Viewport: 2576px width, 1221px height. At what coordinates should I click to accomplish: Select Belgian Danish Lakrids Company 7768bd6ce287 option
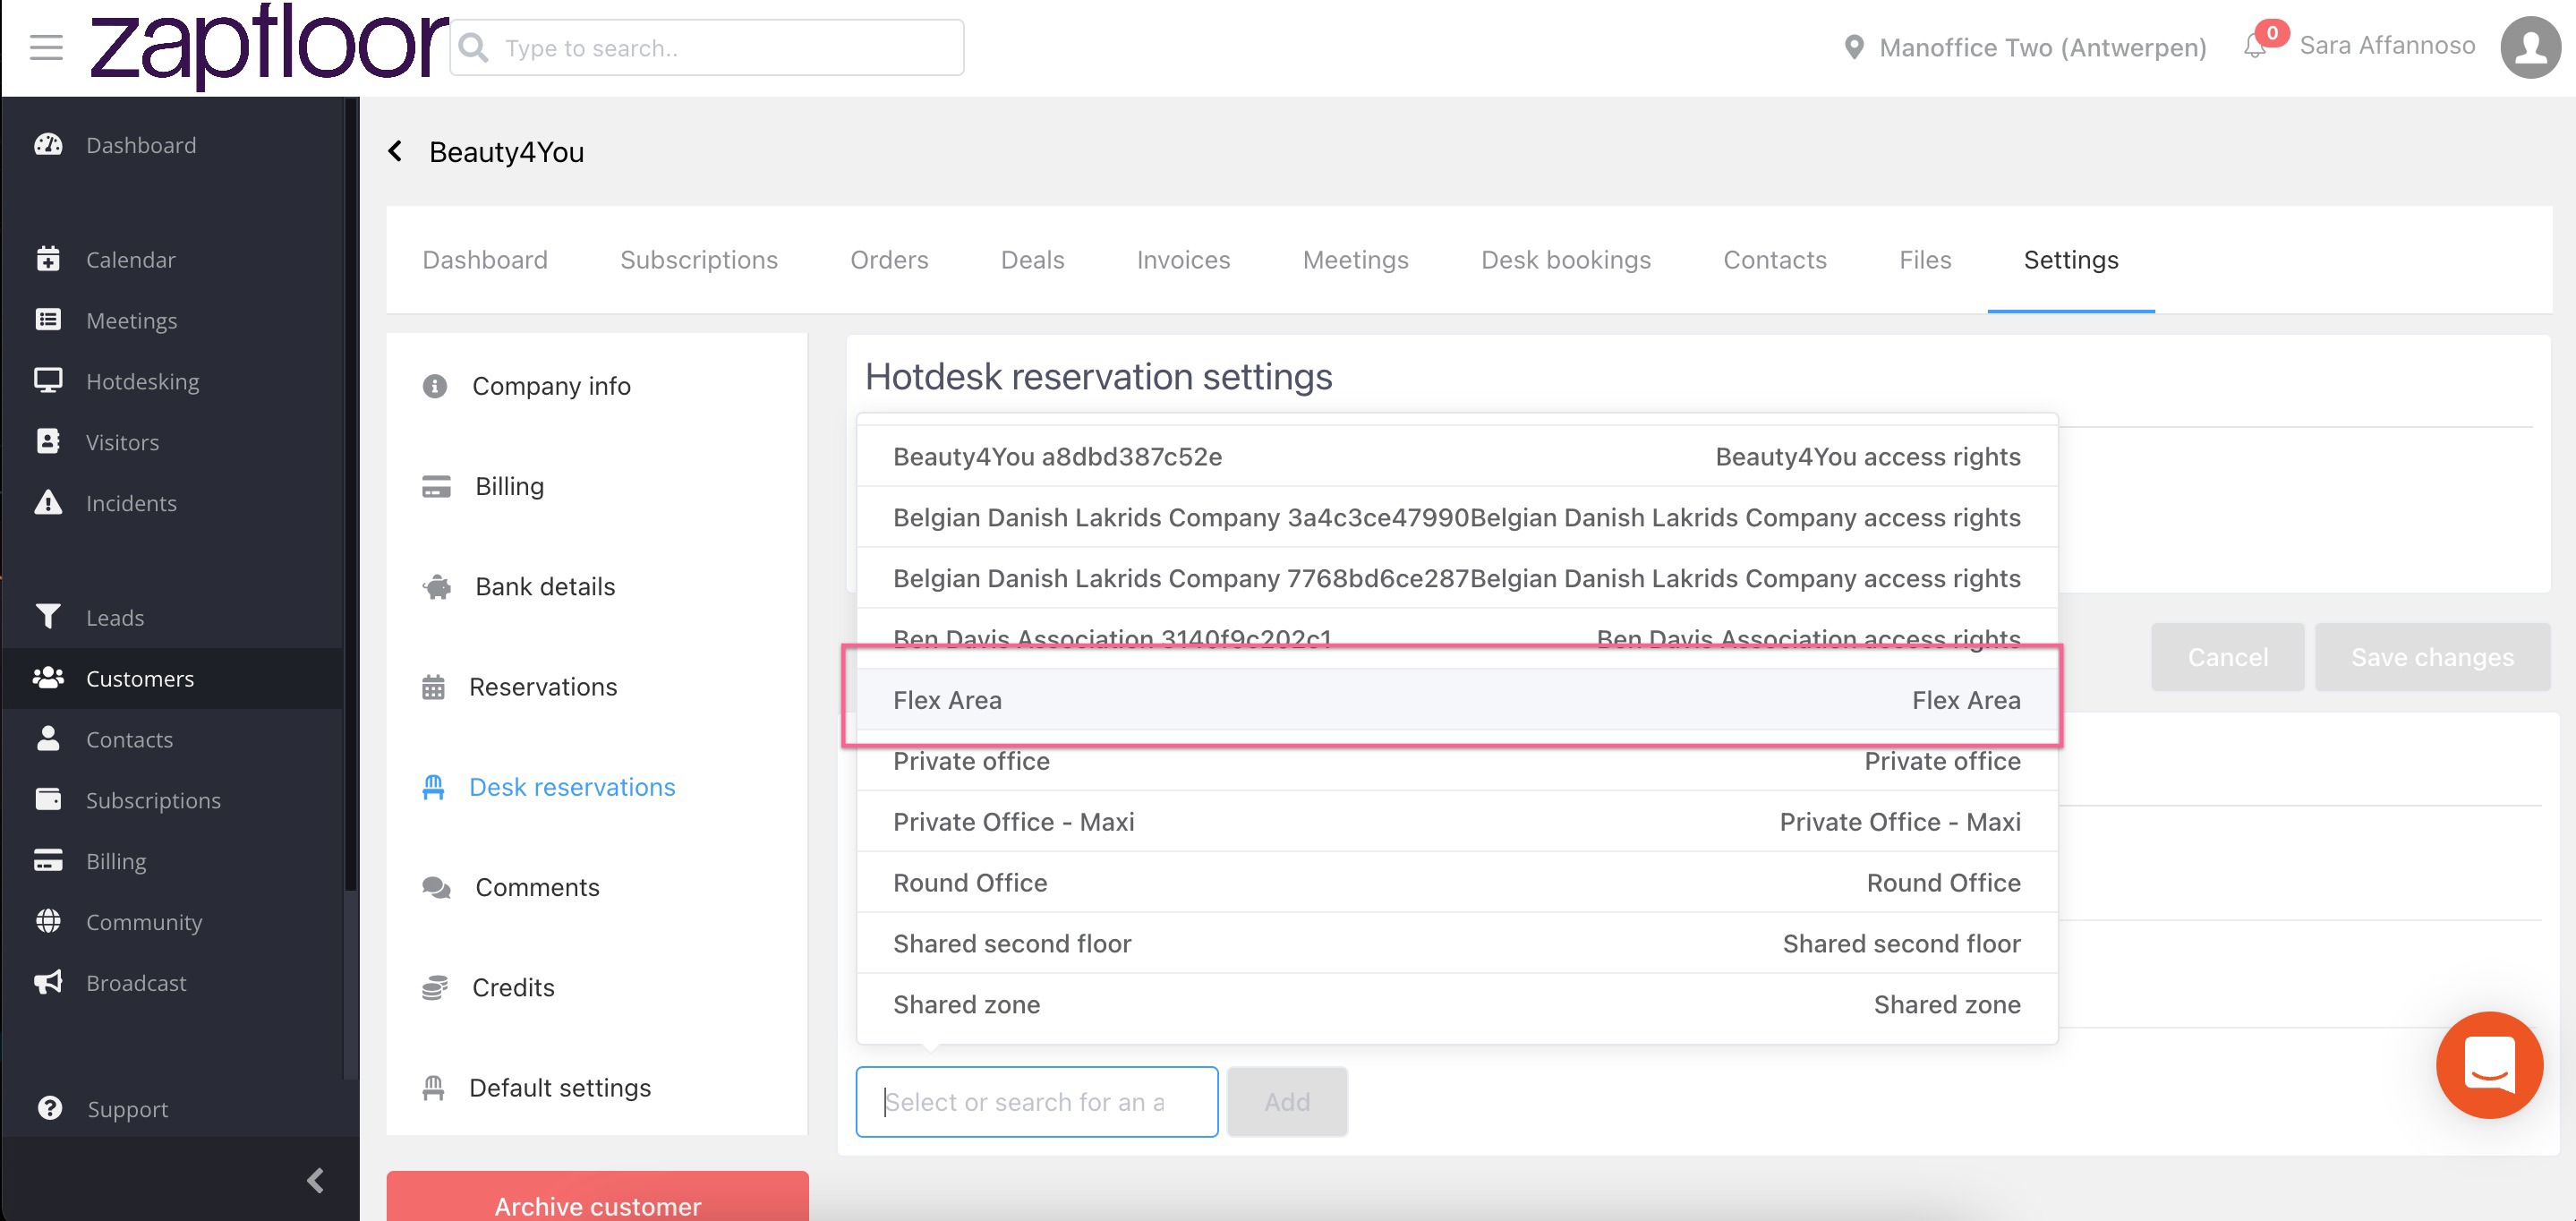coord(1456,578)
